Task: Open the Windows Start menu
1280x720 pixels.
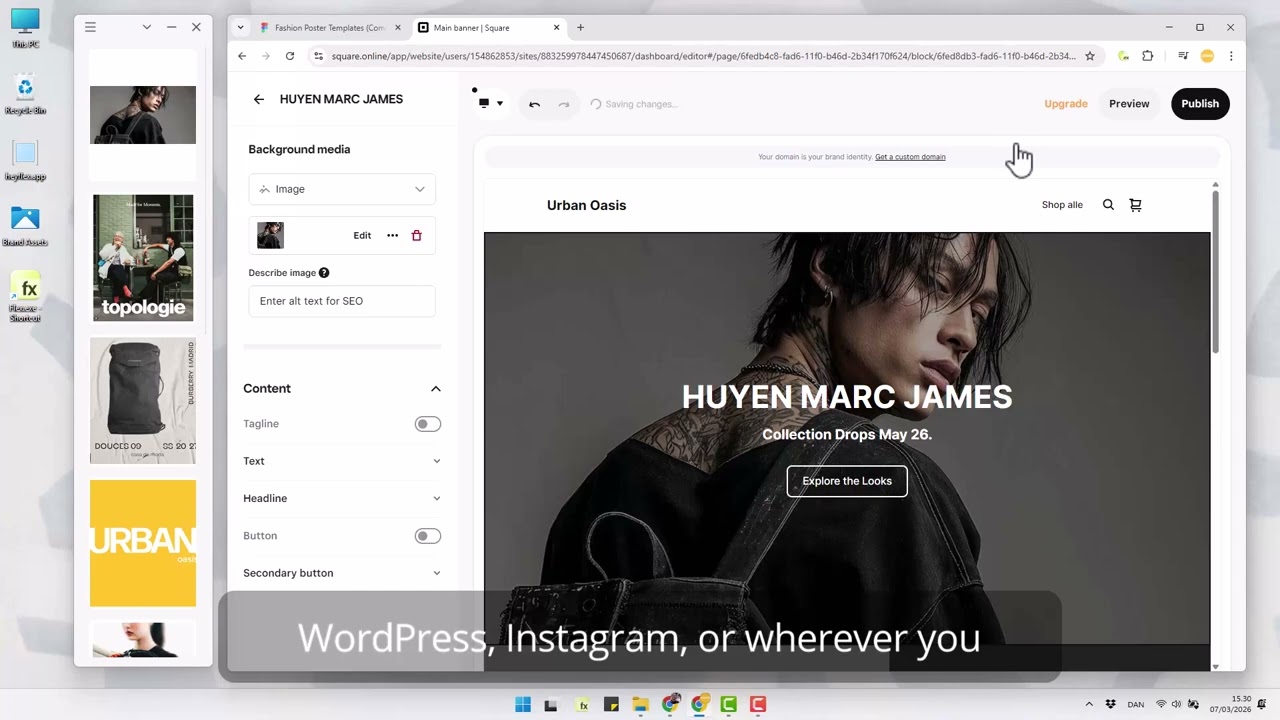Action: point(523,705)
